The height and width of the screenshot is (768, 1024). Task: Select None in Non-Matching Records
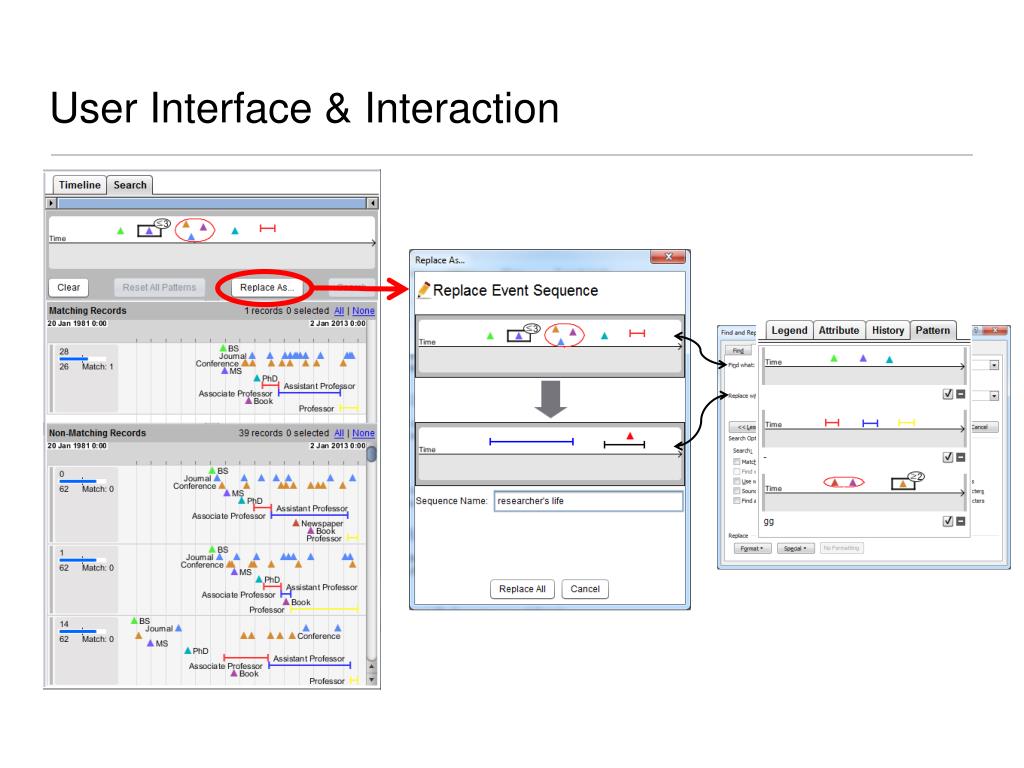(x=364, y=433)
